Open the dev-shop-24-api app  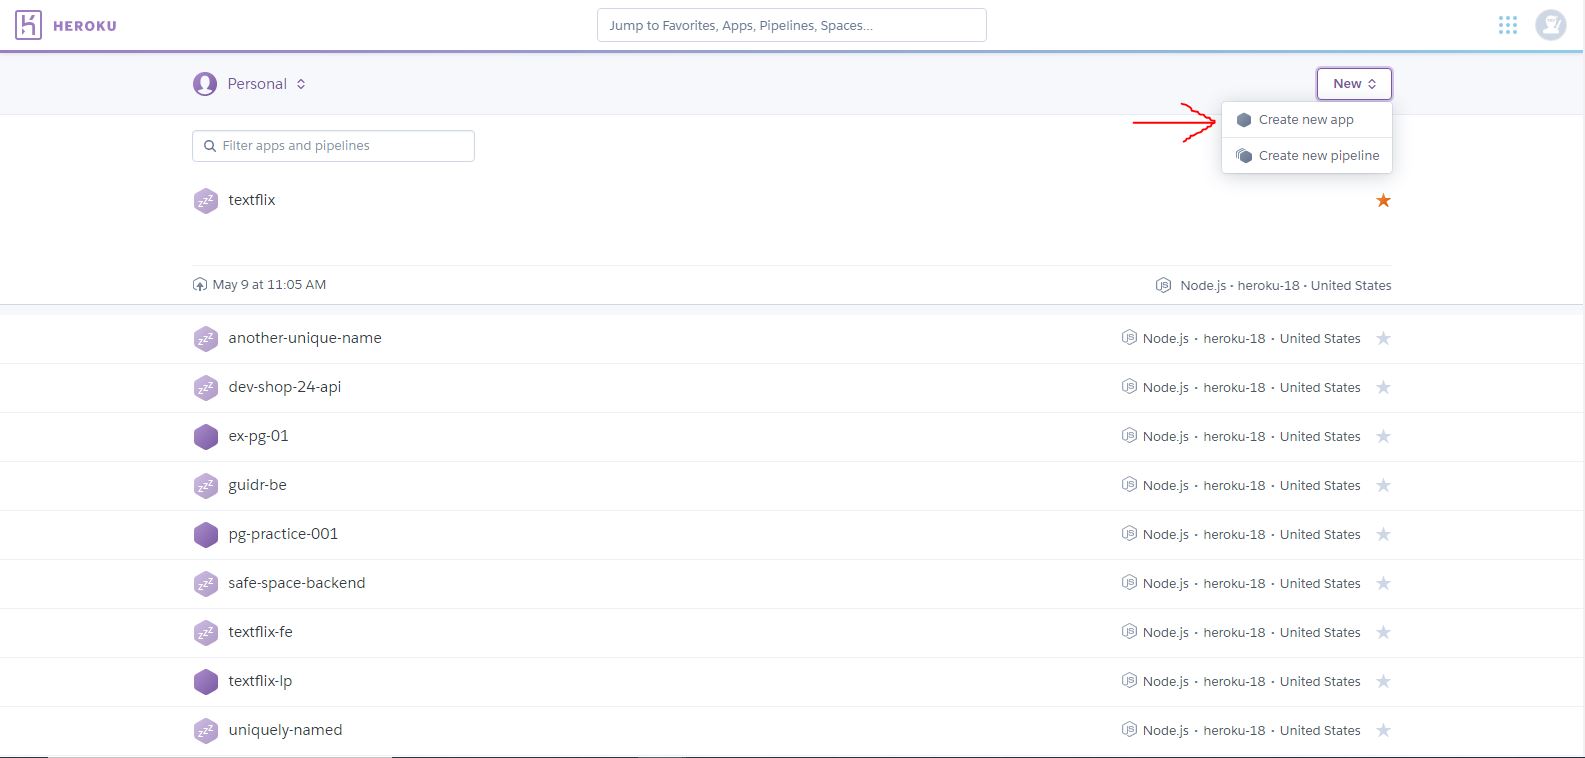pyautogui.click(x=285, y=387)
